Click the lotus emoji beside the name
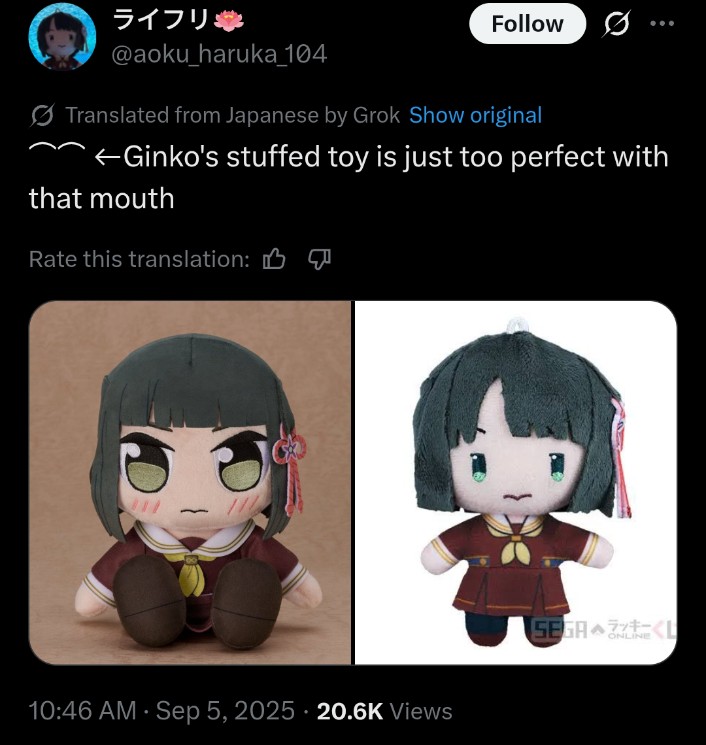 (x=229, y=20)
